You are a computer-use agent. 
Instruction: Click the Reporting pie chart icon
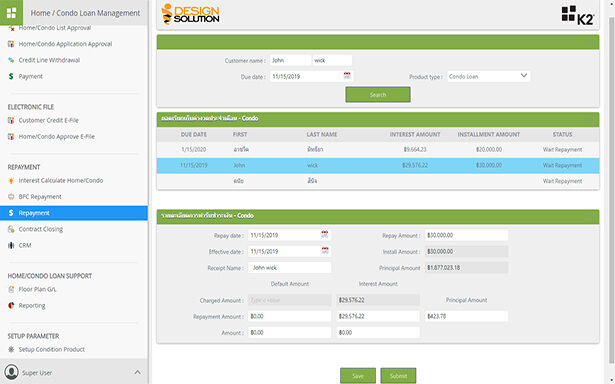tap(11, 306)
